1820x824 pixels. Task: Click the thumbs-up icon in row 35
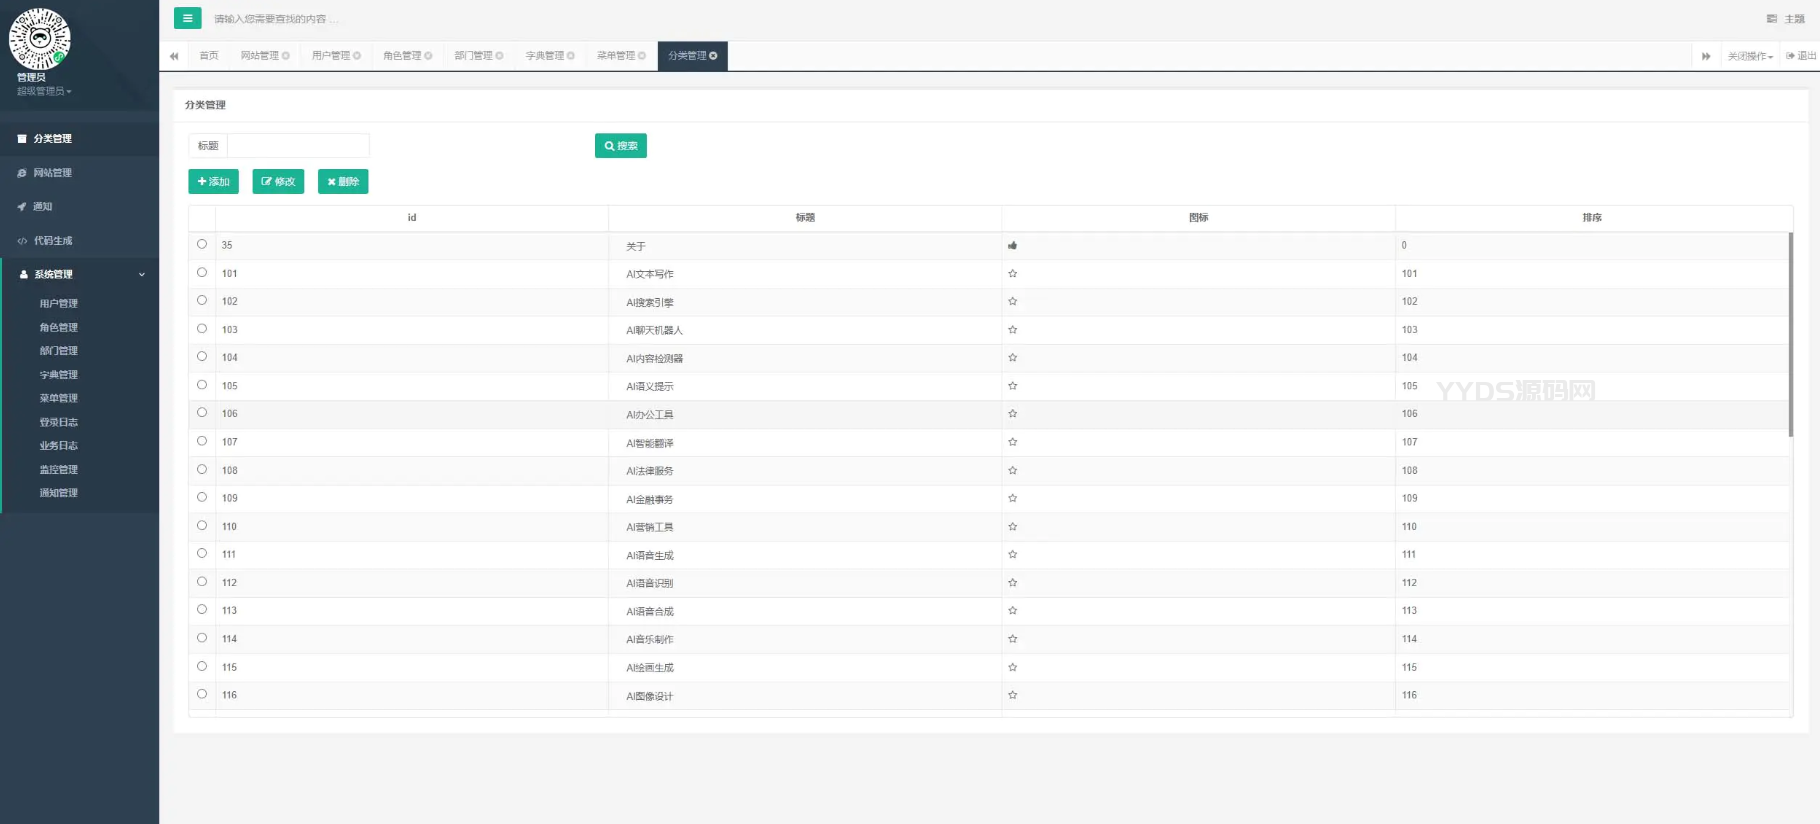tap(1012, 245)
